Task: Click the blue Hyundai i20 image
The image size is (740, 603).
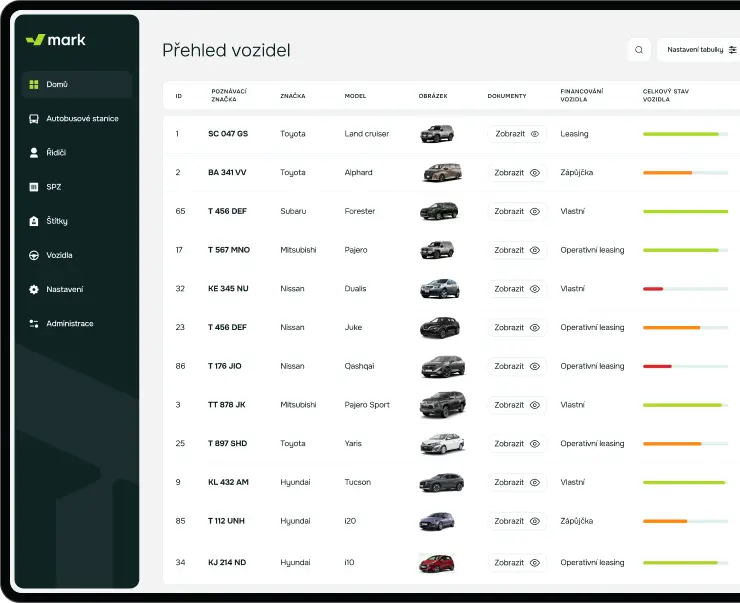Action: coord(437,521)
